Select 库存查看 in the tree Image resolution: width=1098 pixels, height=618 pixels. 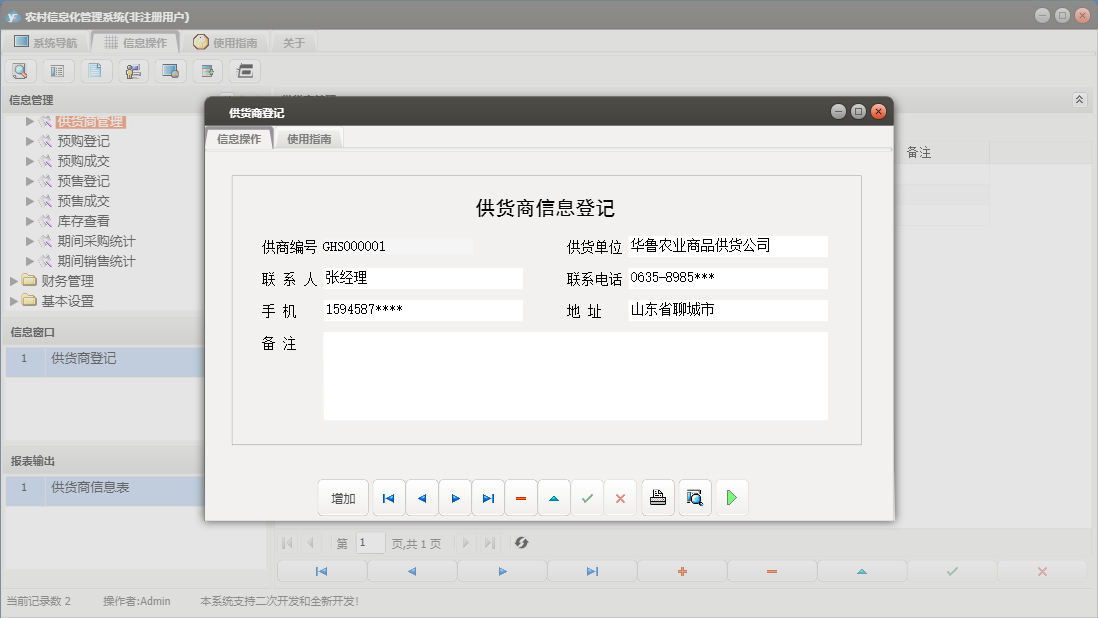(x=83, y=221)
